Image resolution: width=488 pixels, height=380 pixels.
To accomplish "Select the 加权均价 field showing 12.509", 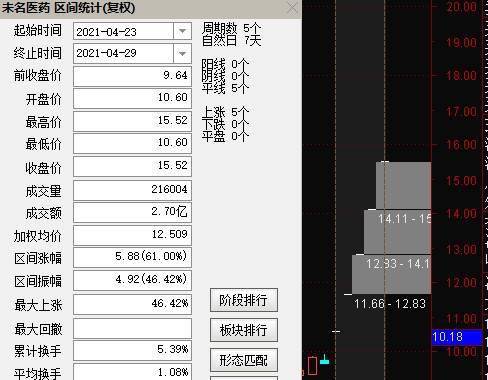I will (132, 235).
